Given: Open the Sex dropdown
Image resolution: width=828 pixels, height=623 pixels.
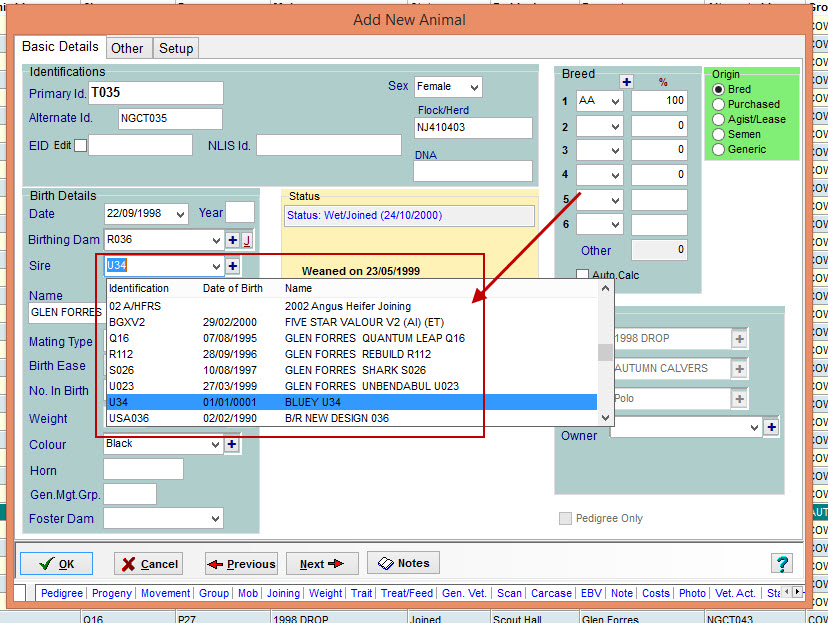Looking at the screenshot, I should tap(474, 87).
